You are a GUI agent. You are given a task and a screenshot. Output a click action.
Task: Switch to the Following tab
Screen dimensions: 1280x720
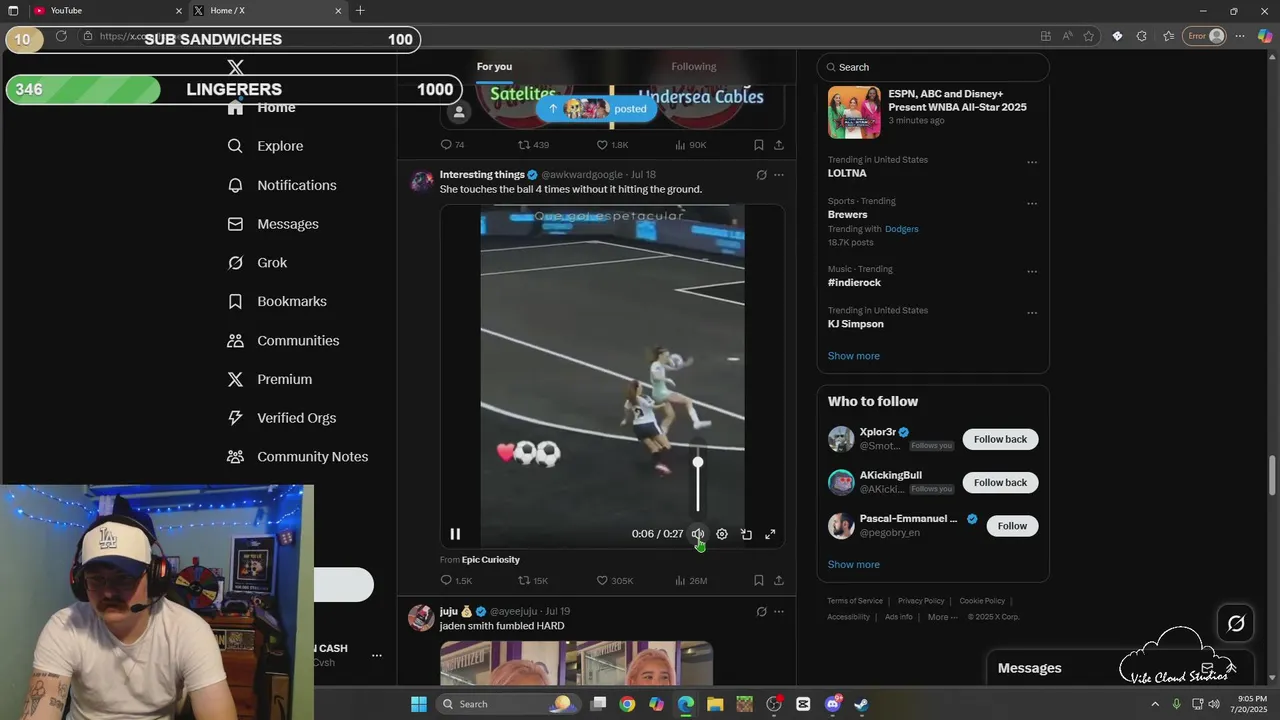[694, 67]
